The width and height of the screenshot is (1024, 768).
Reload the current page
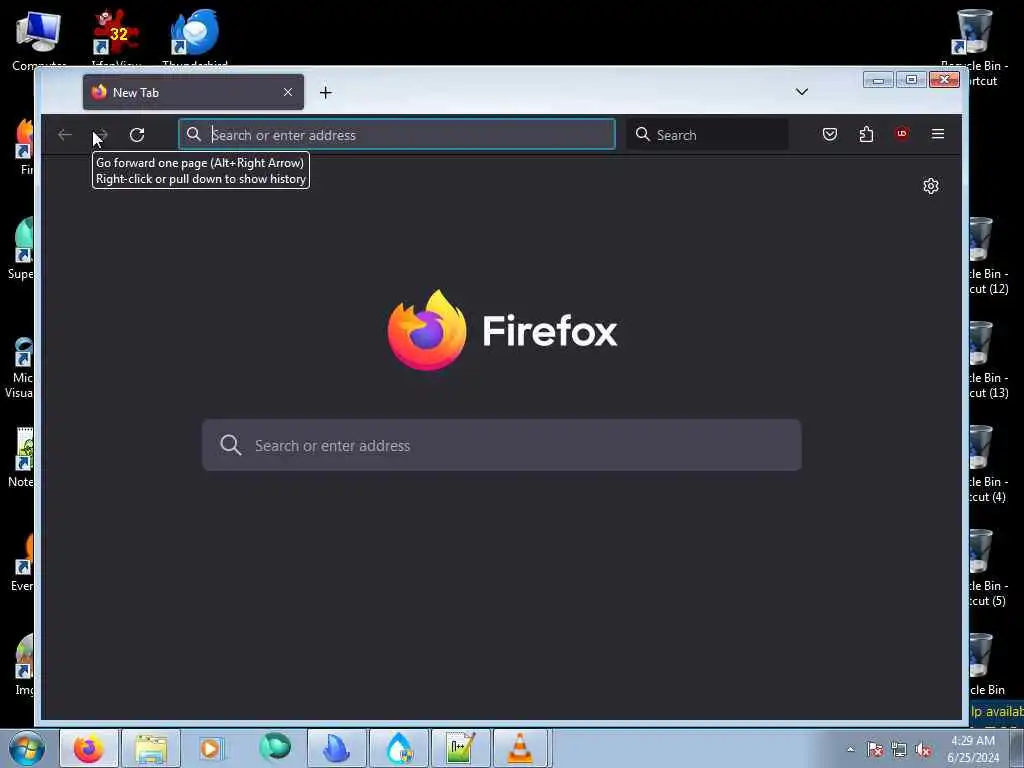click(x=136, y=135)
